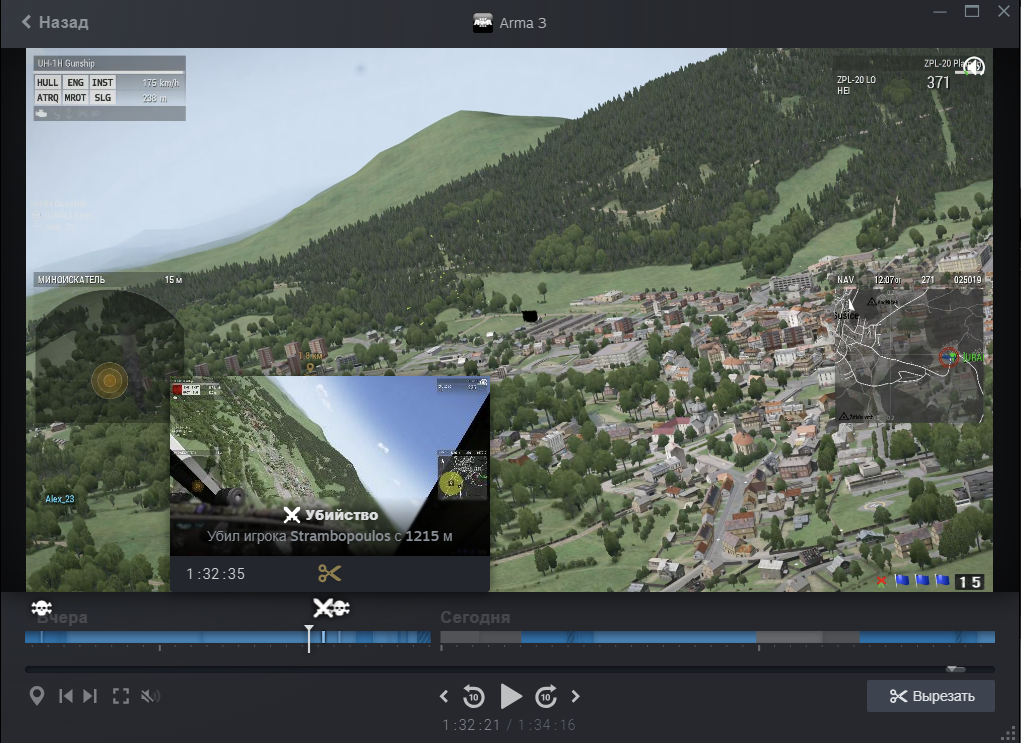The image size is (1021, 743).
Task: Minimize the recording window
Action: pos(940,12)
